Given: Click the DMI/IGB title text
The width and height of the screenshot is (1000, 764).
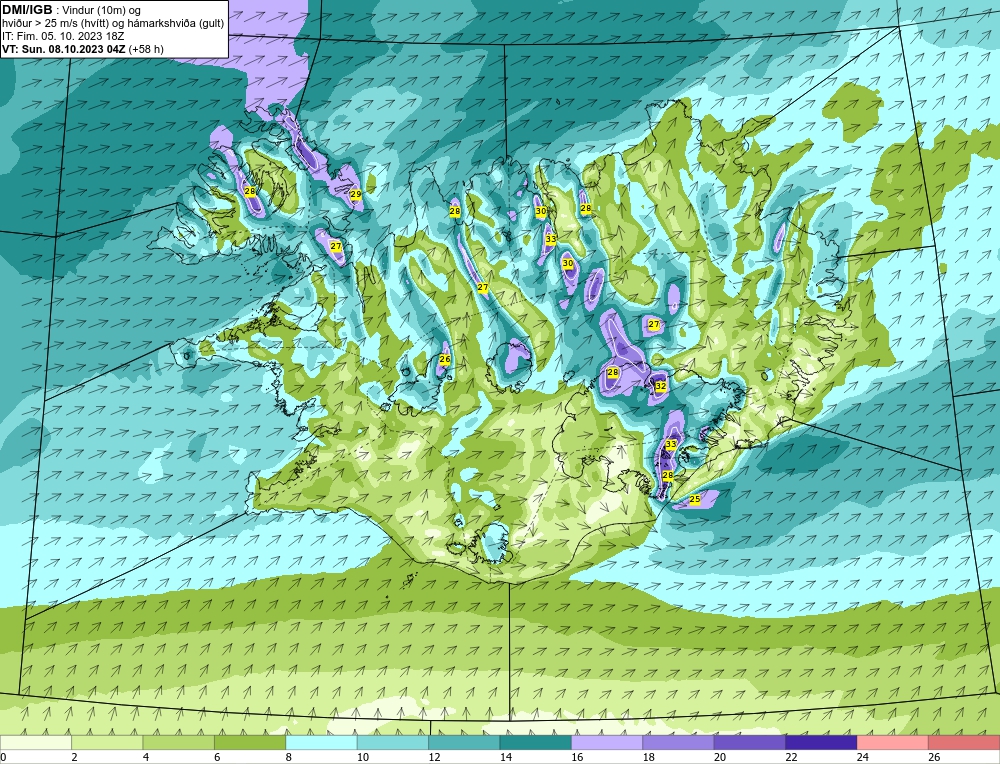Looking at the screenshot, I should pos(27,10).
